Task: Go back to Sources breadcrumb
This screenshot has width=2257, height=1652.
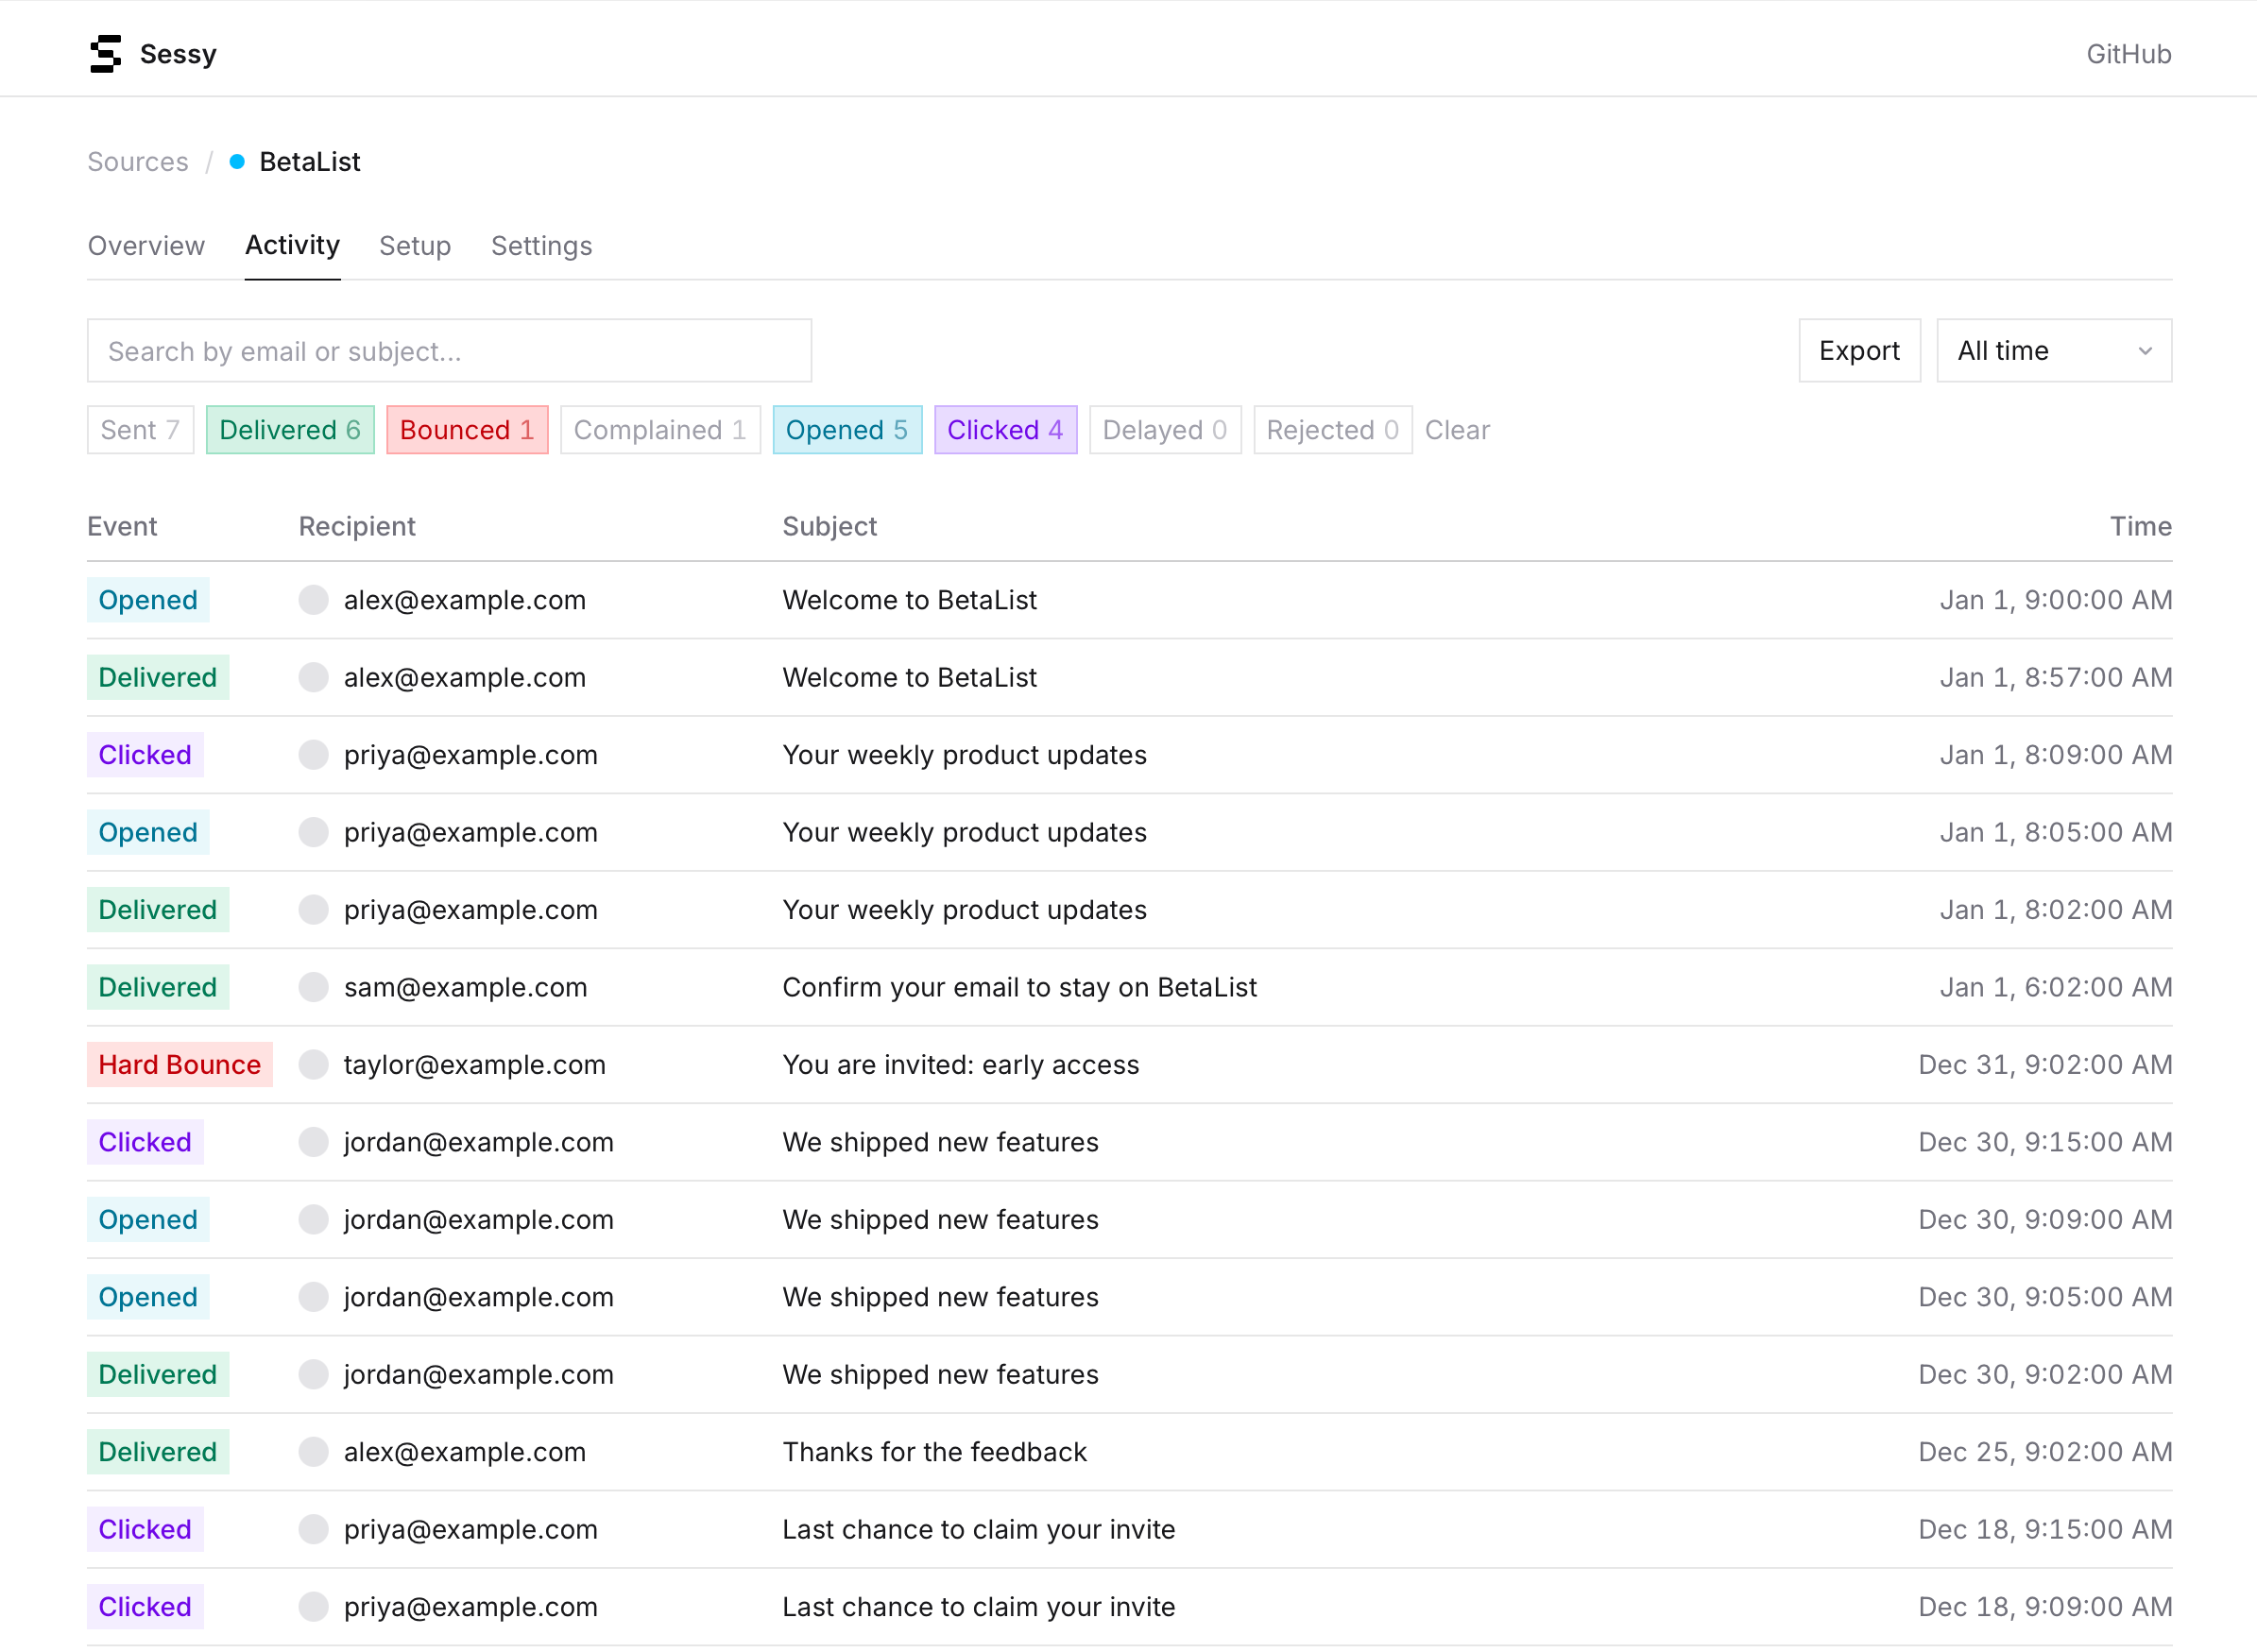Action: (x=138, y=162)
